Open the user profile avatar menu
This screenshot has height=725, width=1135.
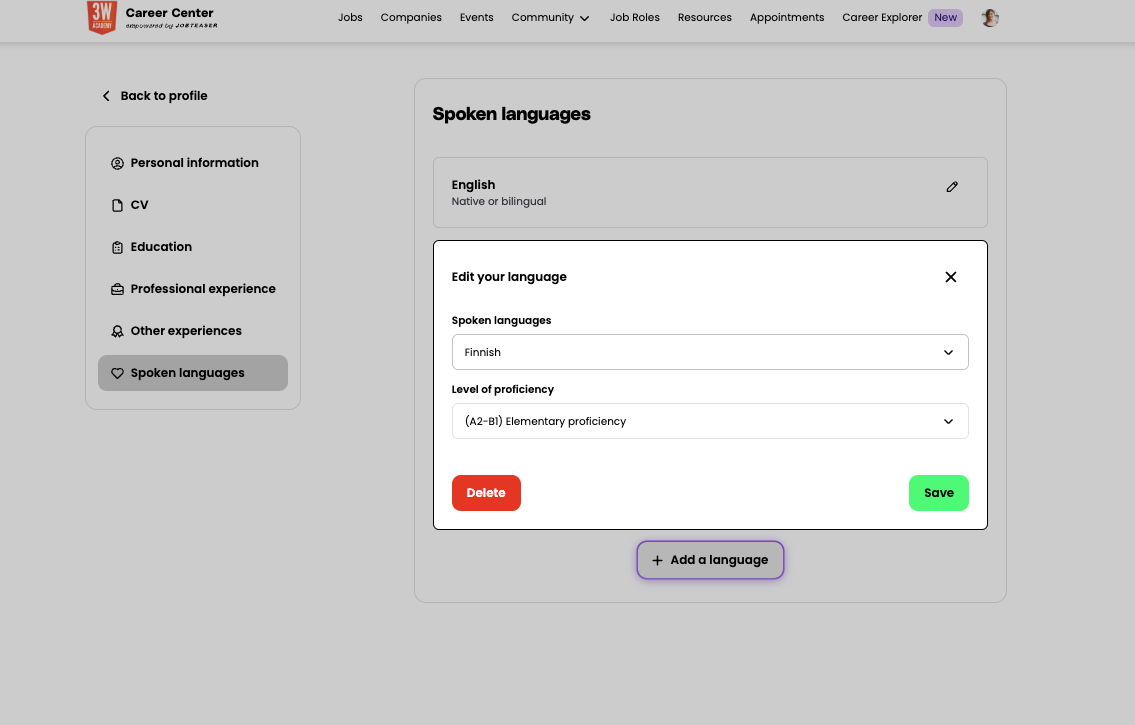(990, 18)
